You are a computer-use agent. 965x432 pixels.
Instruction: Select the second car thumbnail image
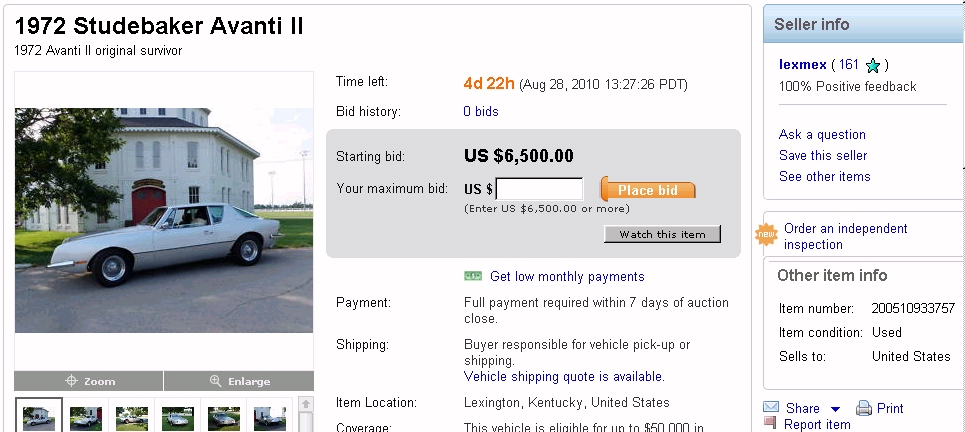pos(86,416)
